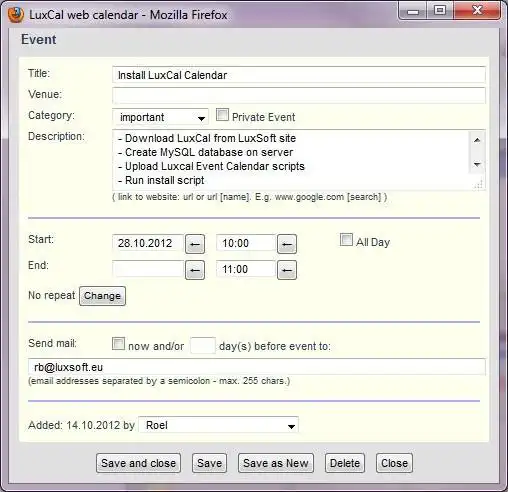Grab the description textarea resize handle
Image resolution: width=508 pixels, height=492 pixels.
pyautogui.click(x=478, y=185)
